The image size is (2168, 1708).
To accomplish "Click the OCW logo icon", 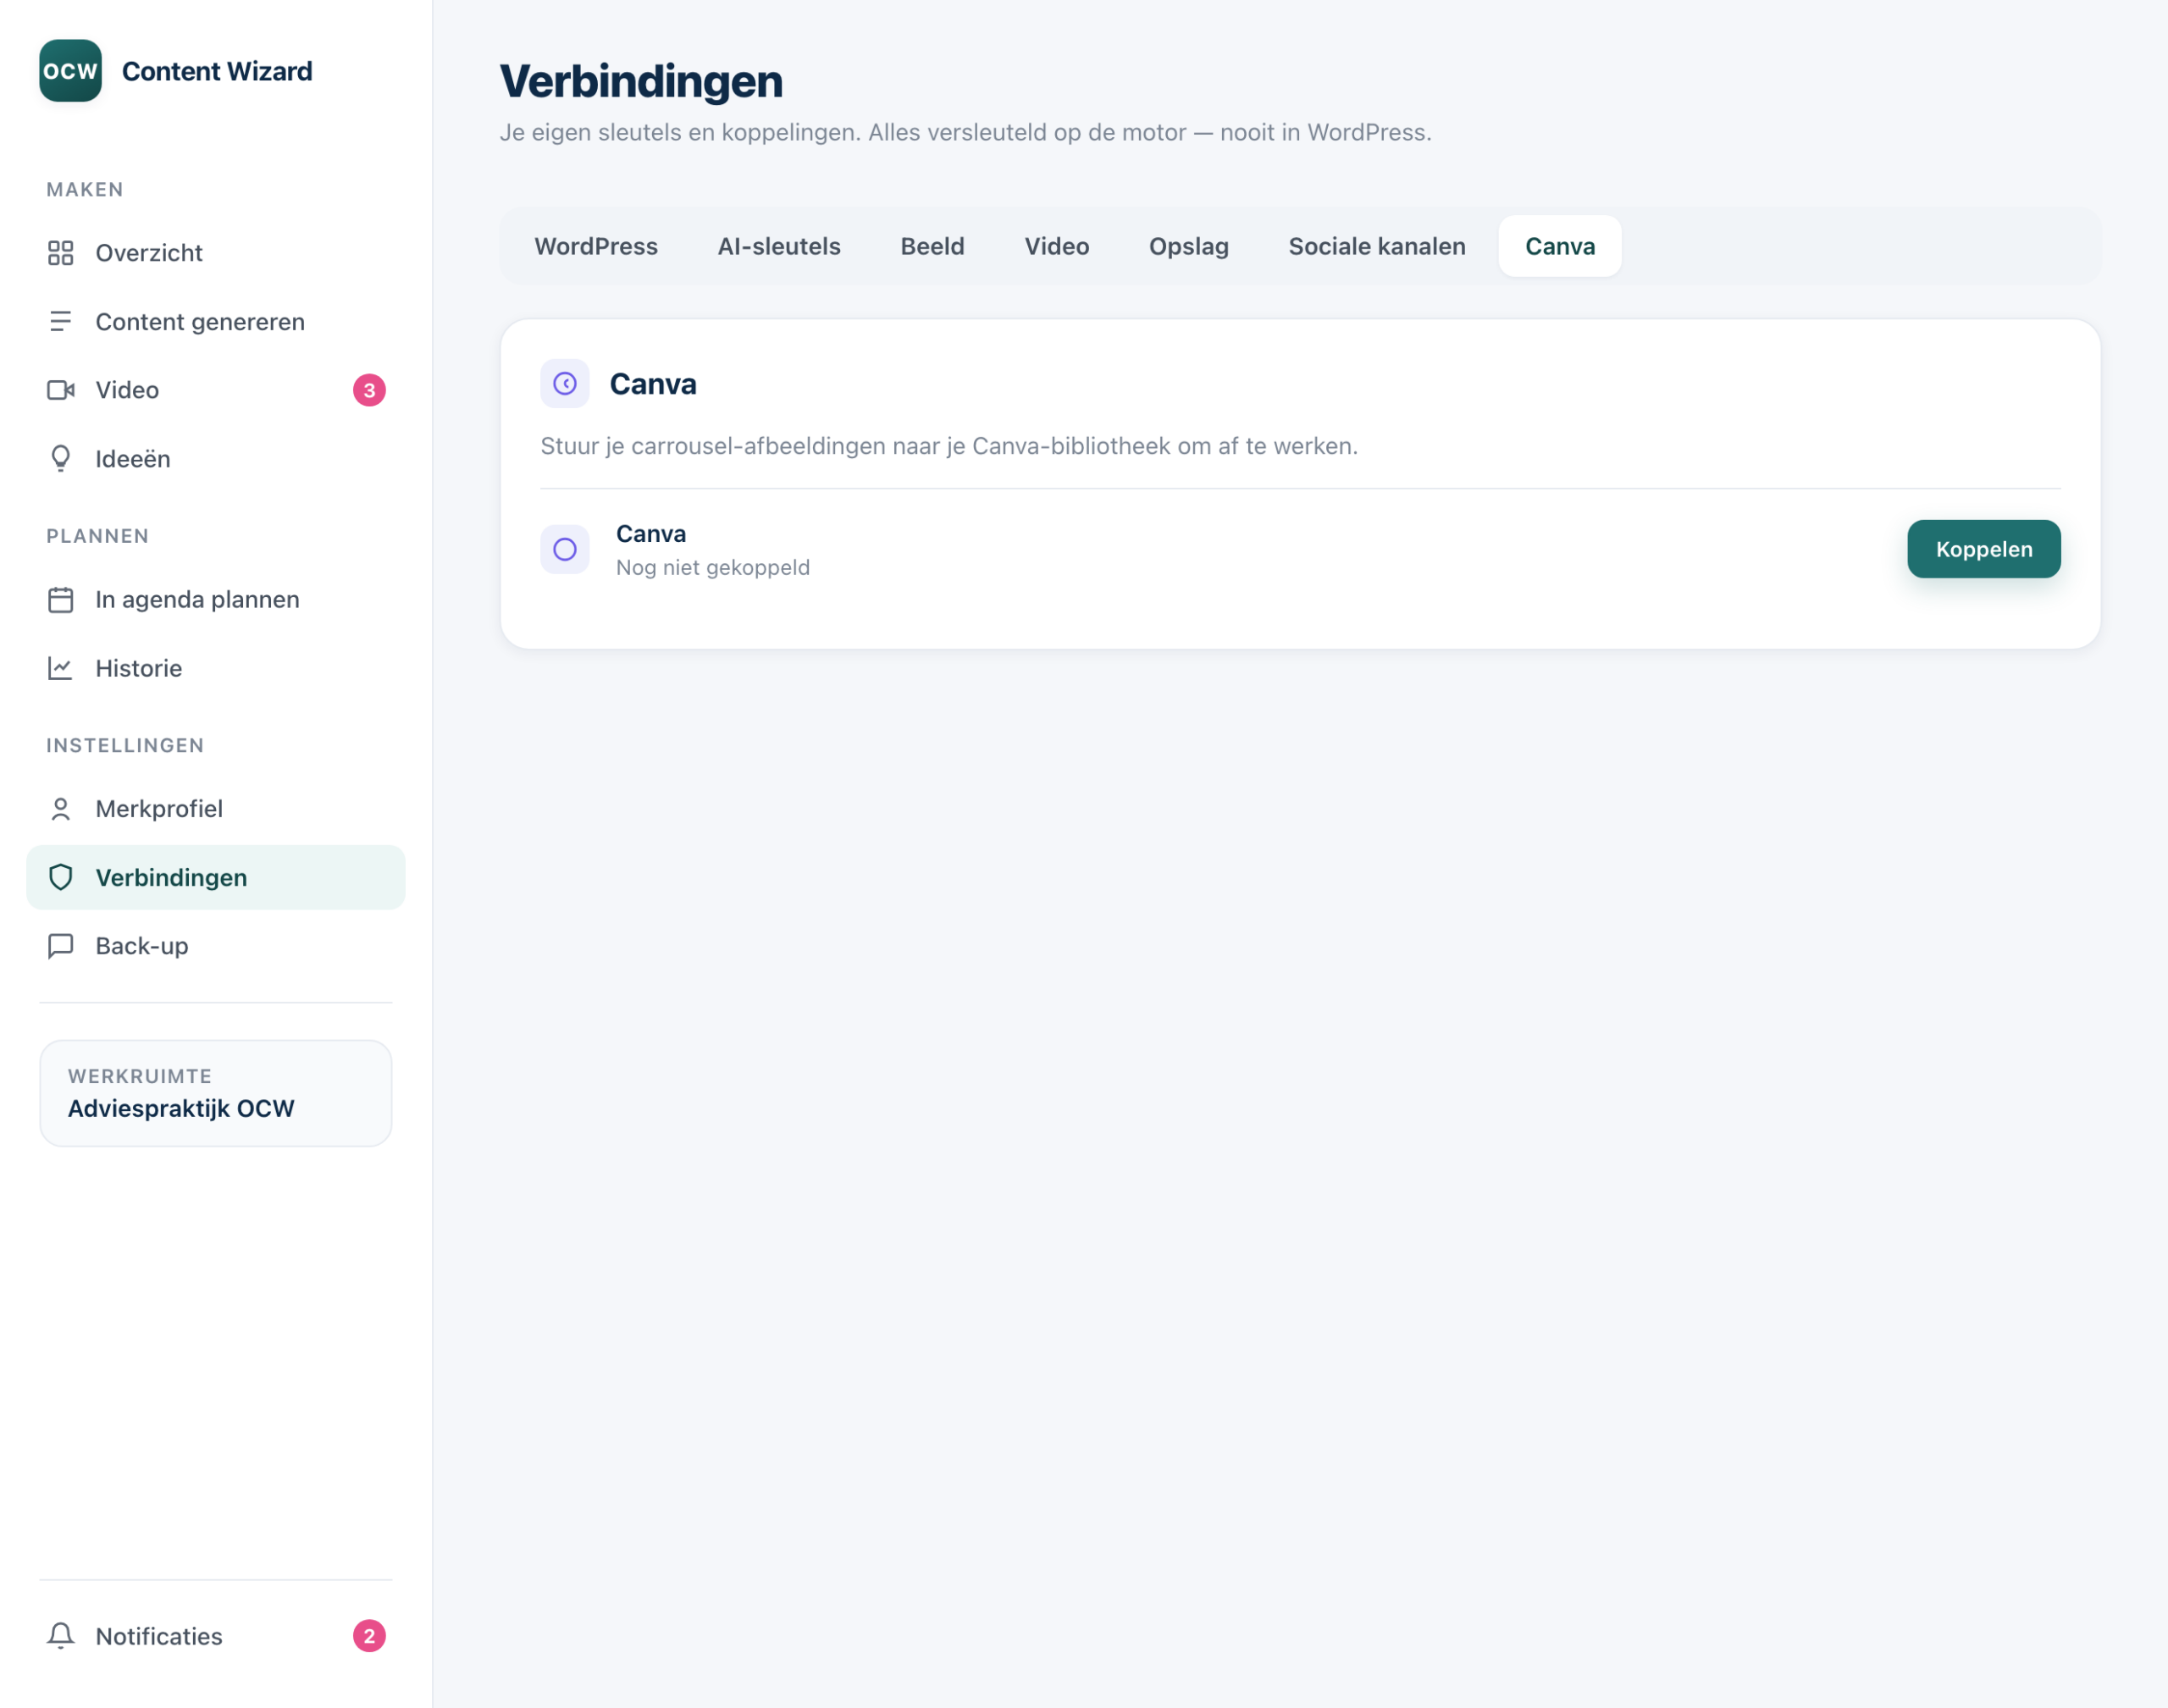I will [x=70, y=71].
